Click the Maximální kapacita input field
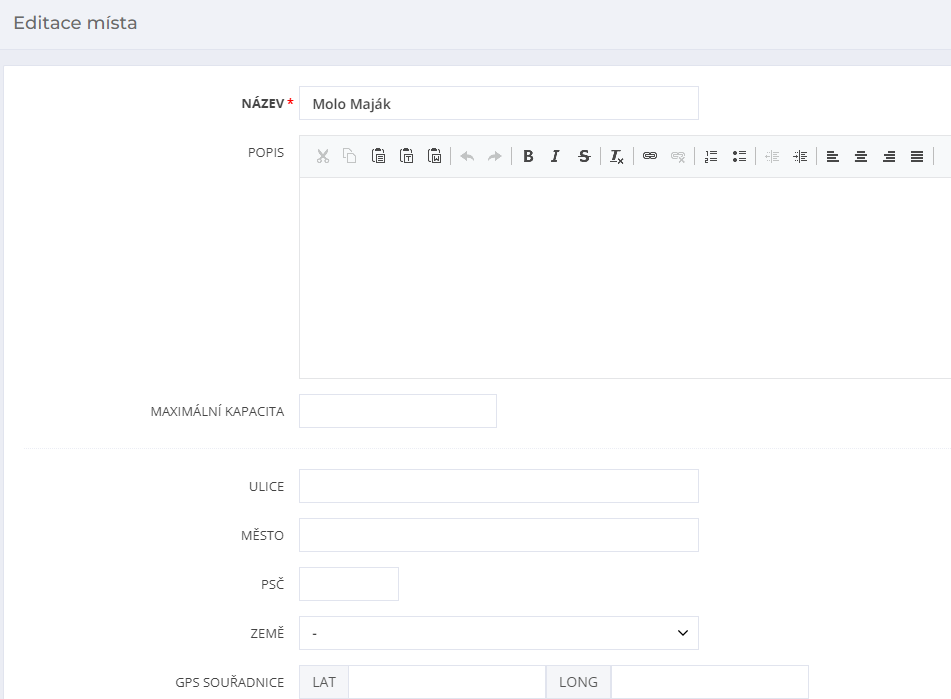The width and height of the screenshot is (951, 699). pyautogui.click(x=397, y=411)
